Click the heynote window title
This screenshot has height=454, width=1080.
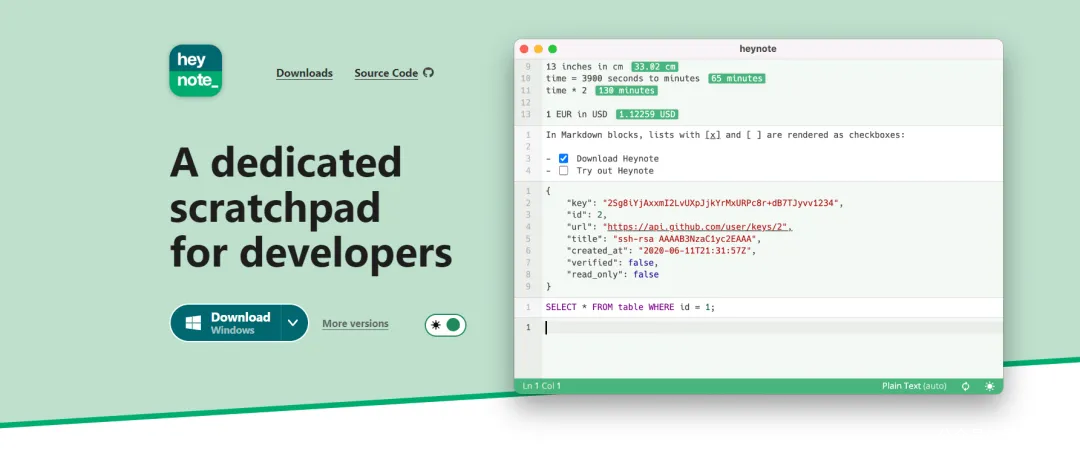pos(758,49)
